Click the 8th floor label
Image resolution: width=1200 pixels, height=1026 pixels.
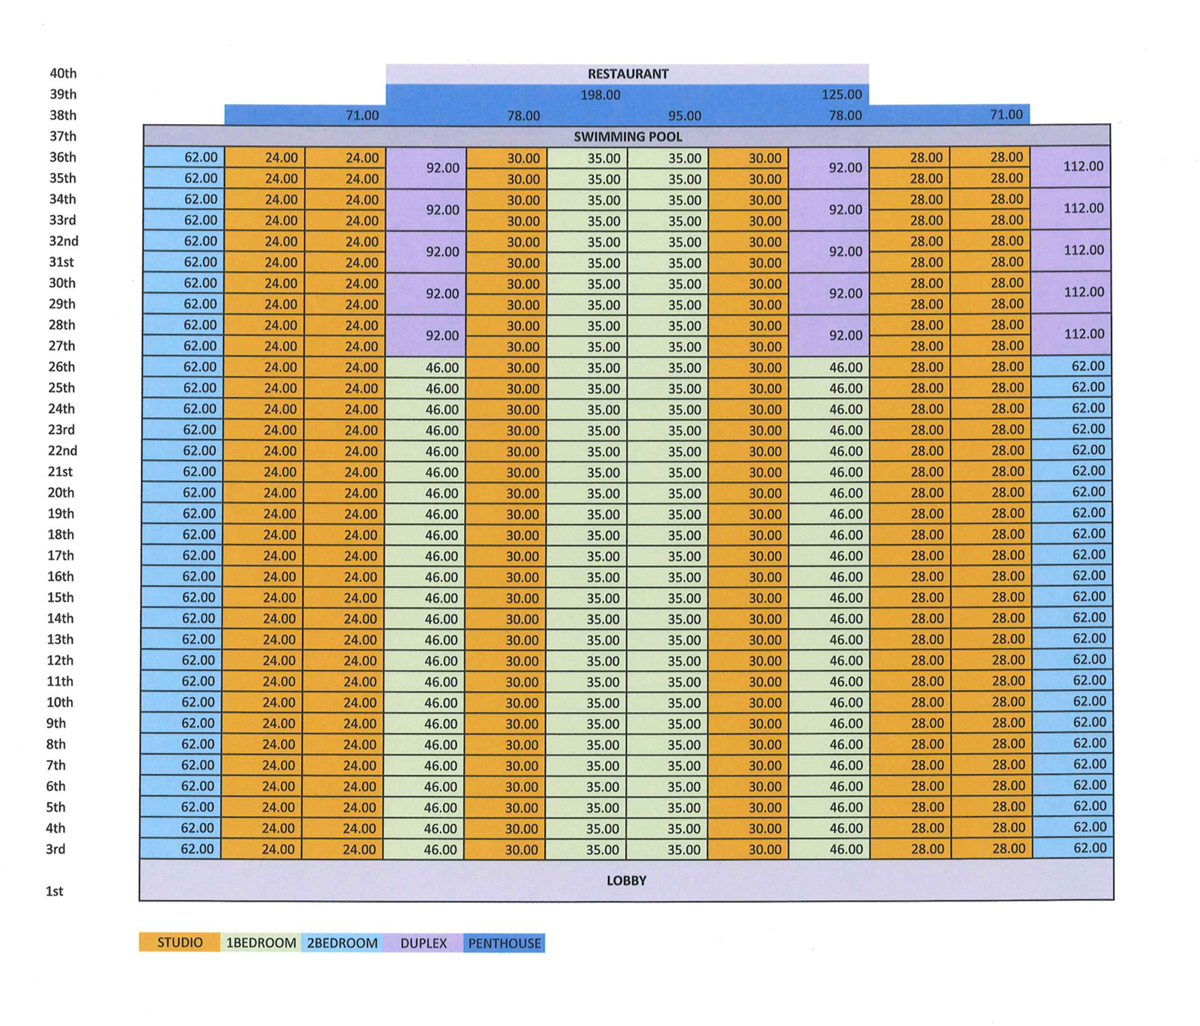(x=56, y=744)
